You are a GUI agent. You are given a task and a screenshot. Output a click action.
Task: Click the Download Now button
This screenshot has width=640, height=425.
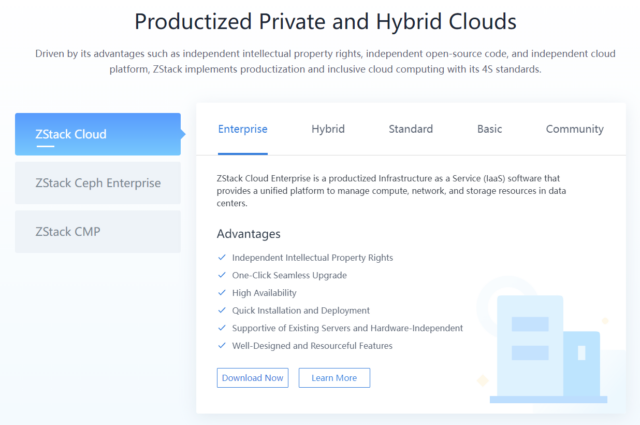(253, 378)
